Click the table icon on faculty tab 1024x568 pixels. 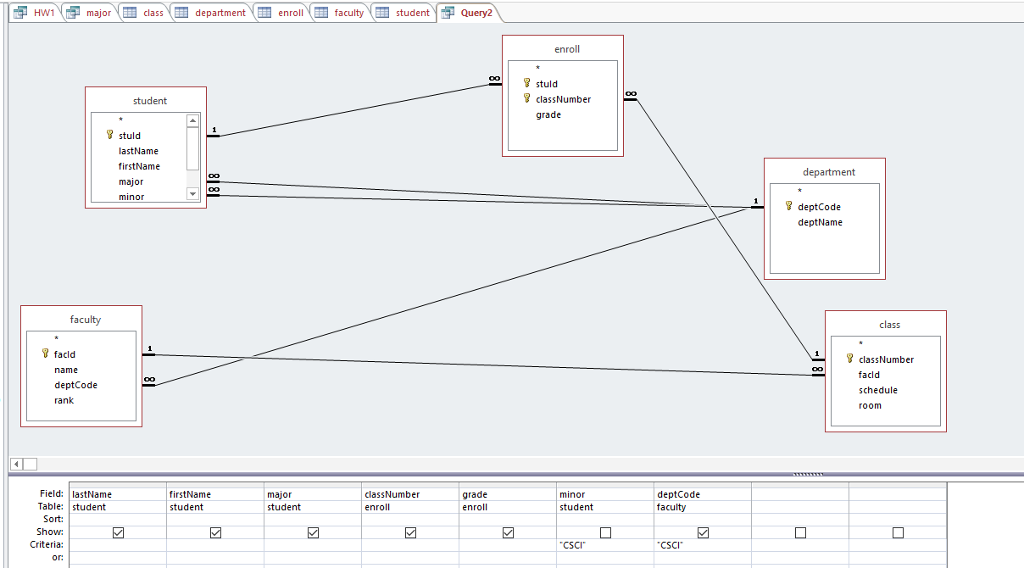321,12
